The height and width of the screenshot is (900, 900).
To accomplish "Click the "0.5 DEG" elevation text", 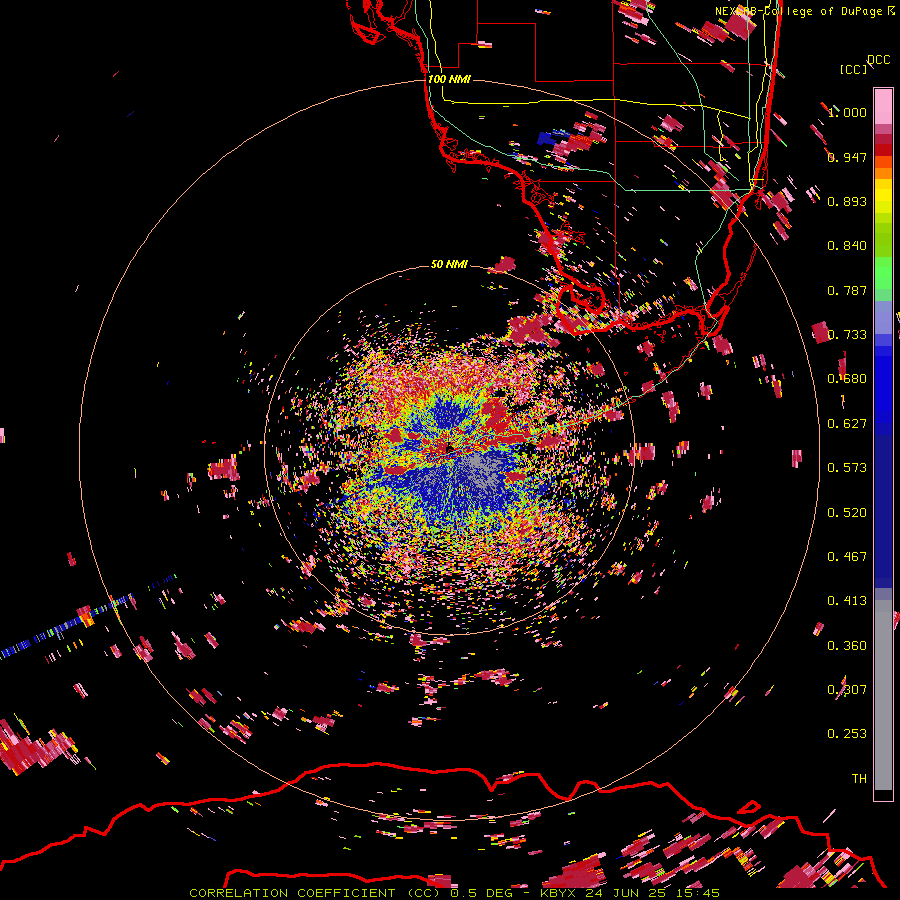I will point(481,893).
